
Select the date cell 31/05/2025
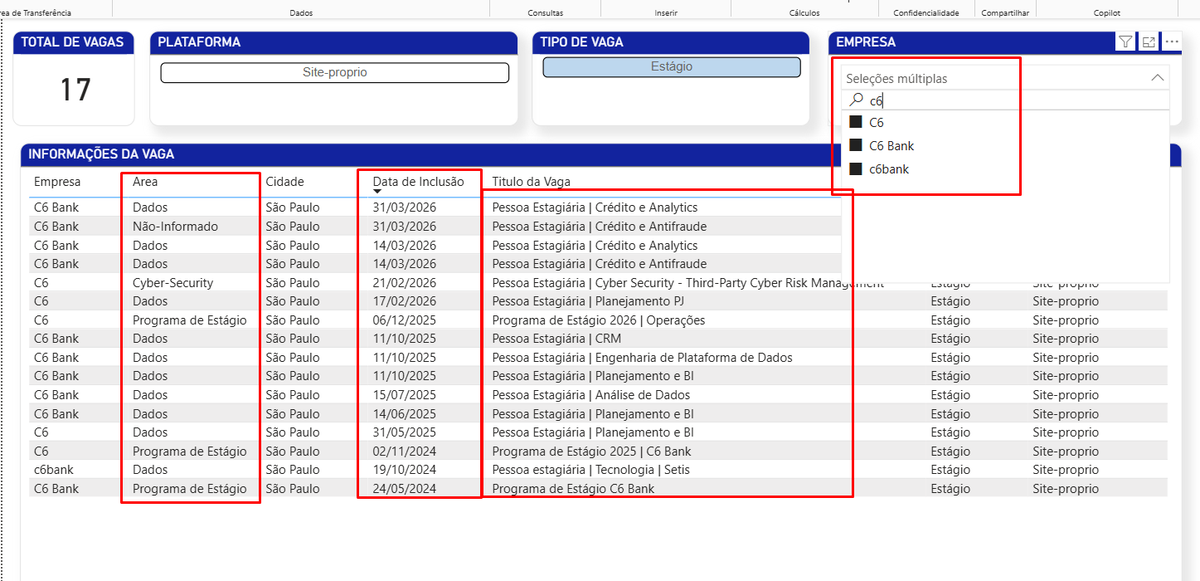coord(404,432)
